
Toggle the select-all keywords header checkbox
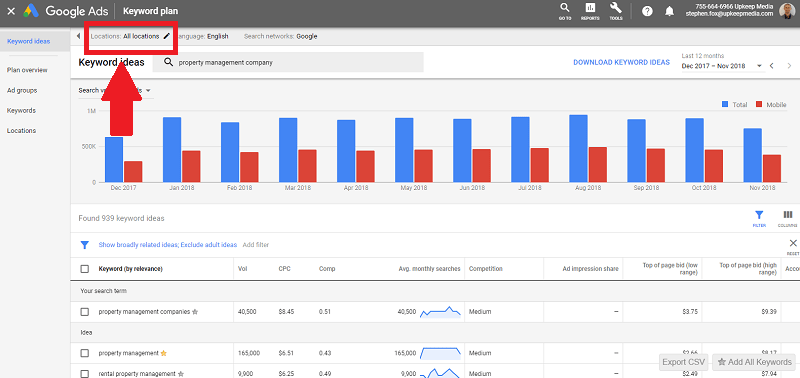pos(85,269)
